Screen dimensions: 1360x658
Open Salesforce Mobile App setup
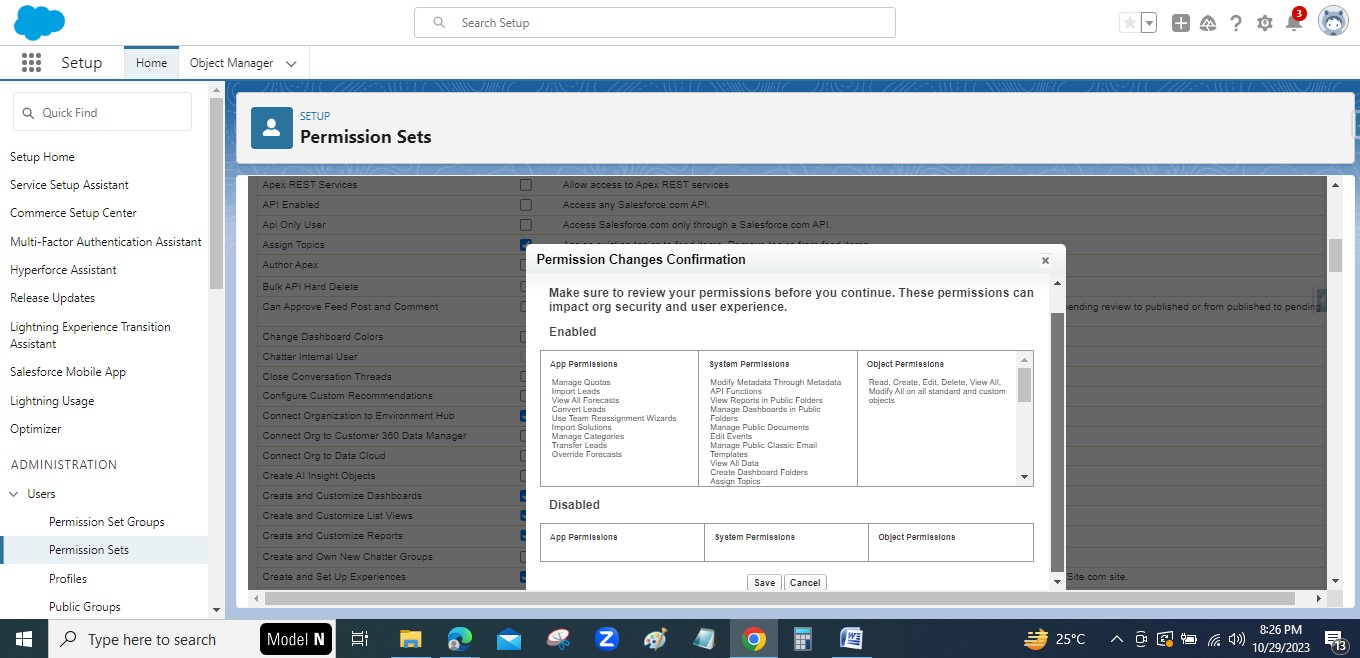(x=68, y=372)
